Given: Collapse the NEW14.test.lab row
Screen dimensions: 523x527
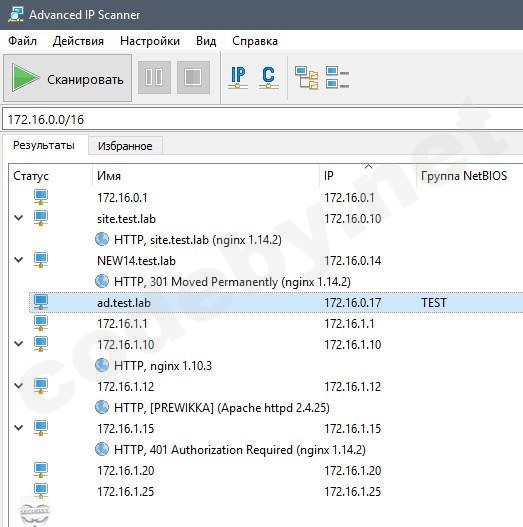Looking at the screenshot, I should (x=19, y=260).
